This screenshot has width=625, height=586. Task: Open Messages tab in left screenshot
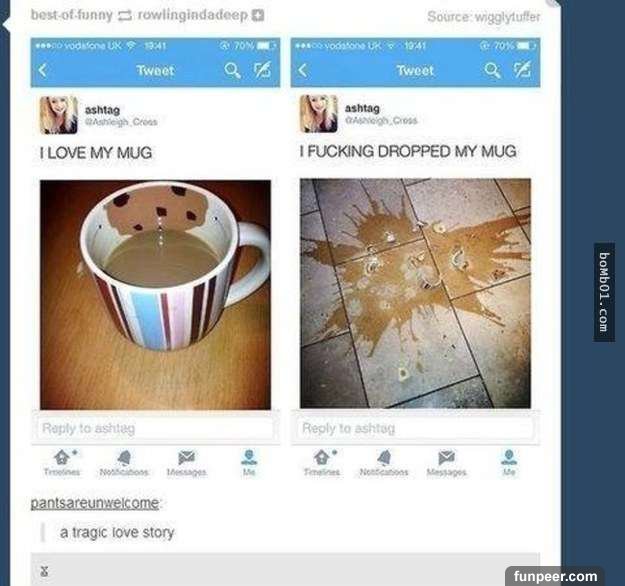[x=187, y=463]
